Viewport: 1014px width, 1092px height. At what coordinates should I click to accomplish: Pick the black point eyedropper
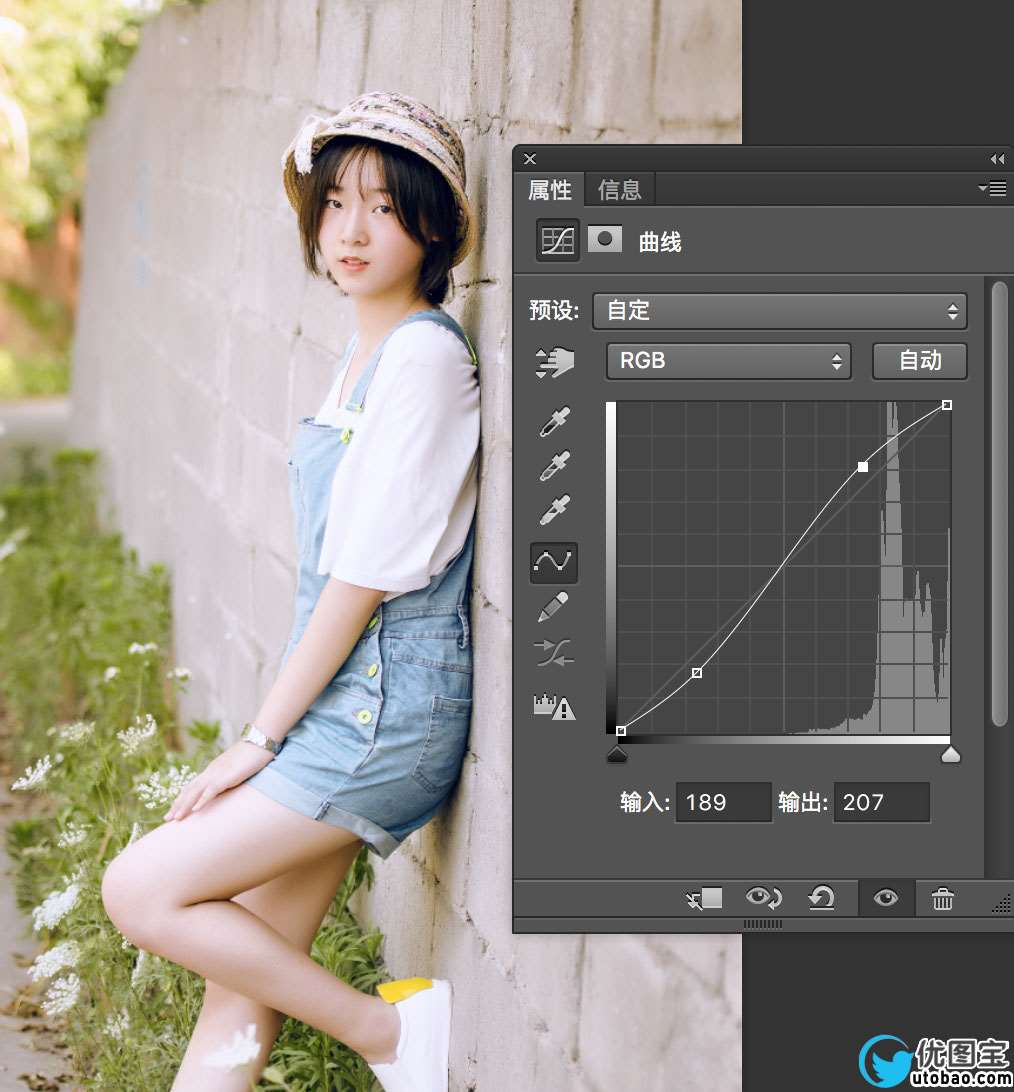tap(554, 421)
